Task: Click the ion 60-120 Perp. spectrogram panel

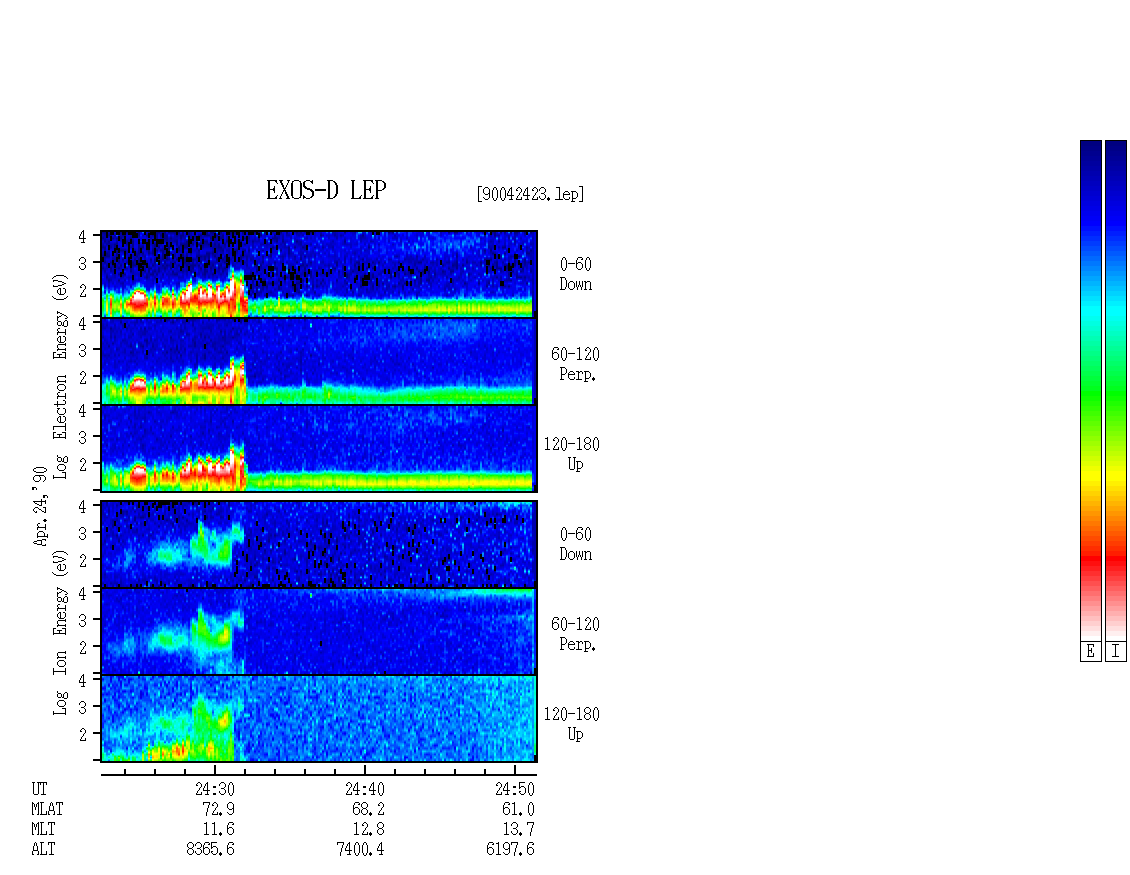Action: (319, 631)
